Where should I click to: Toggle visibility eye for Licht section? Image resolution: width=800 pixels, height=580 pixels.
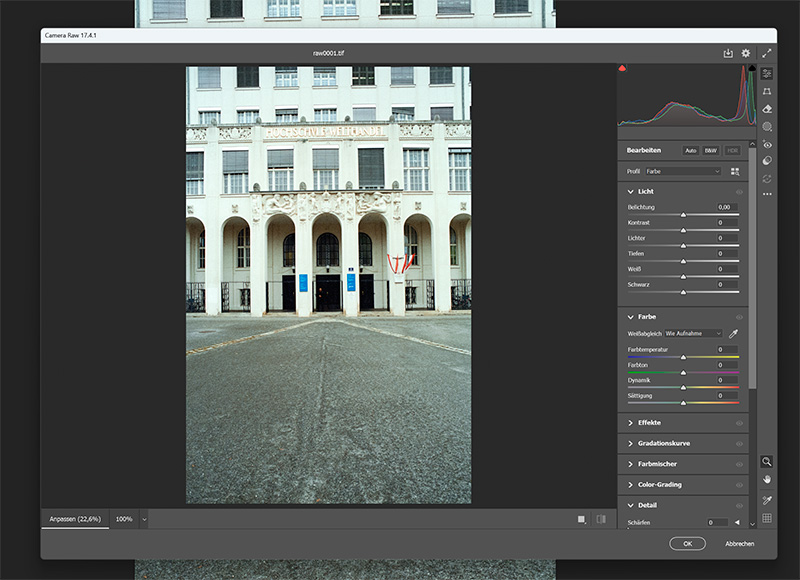pos(739,192)
